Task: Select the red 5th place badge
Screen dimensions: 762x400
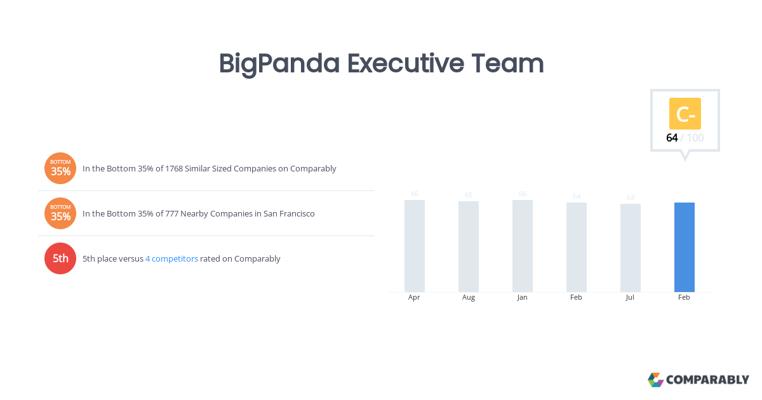Action: tap(60, 258)
